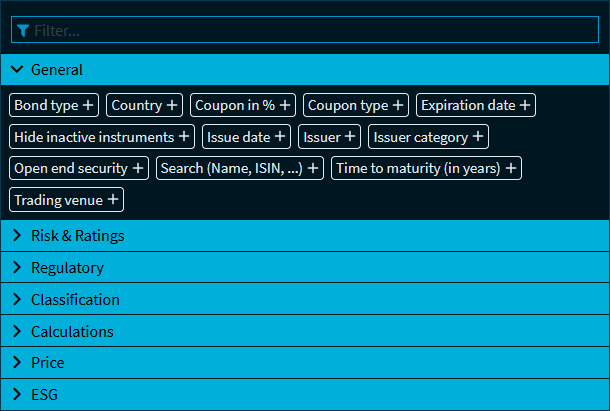The image size is (610, 411).
Task: Click plus icon on Hide inactive instruments
Action: click(x=184, y=136)
